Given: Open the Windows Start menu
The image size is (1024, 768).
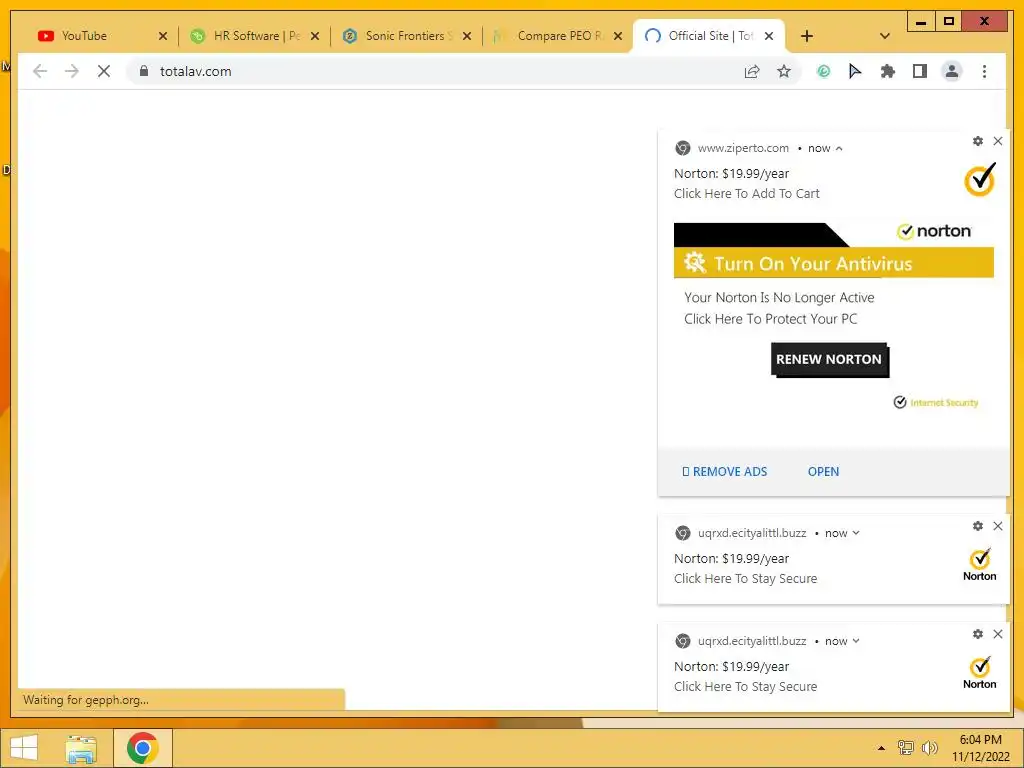Looking at the screenshot, I should 24,748.
